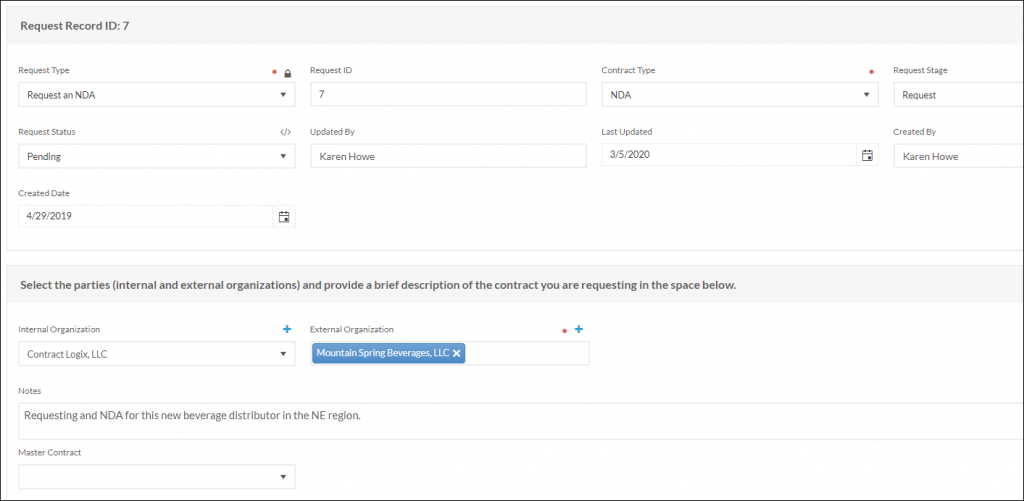Click the Updated By field showing Karen Howe
This screenshot has height=501, width=1024.
point(447,156)
